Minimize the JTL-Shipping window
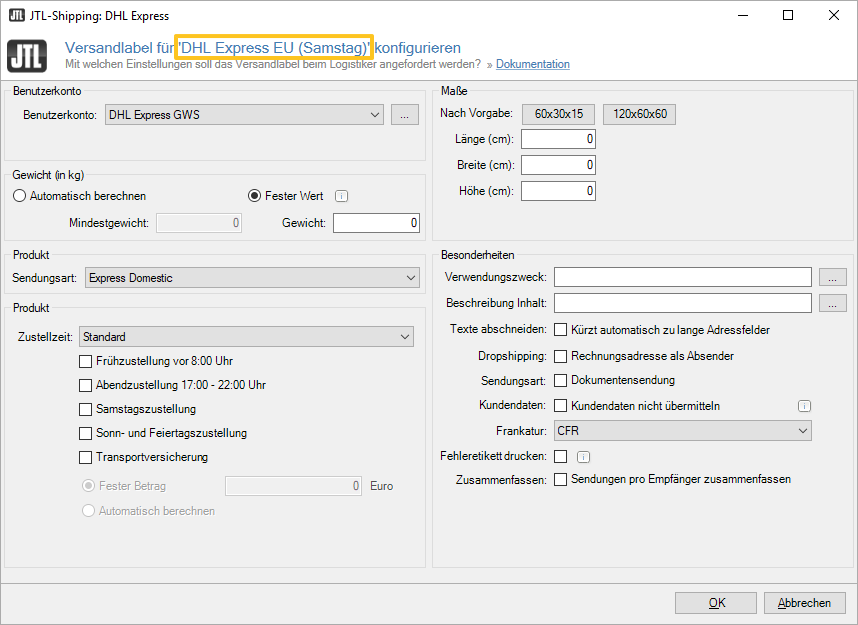The image size is (858, 625). 743,15
